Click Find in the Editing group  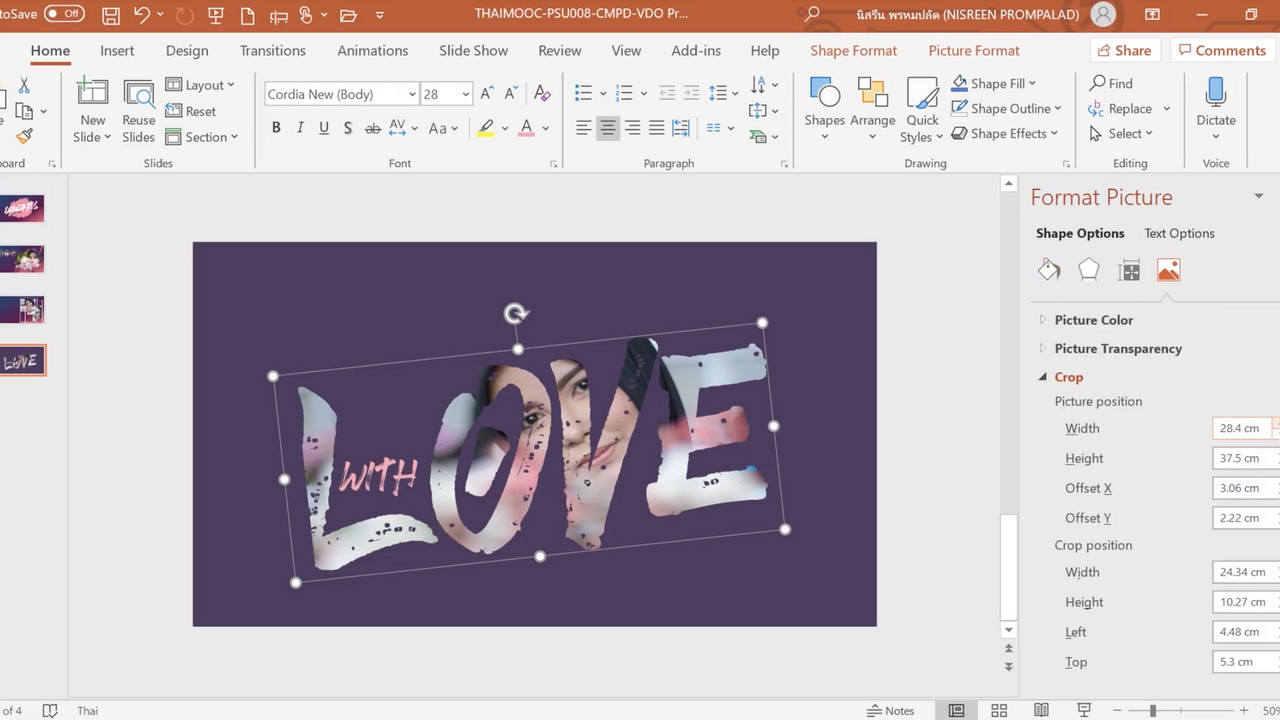(x=1111, y=84)
